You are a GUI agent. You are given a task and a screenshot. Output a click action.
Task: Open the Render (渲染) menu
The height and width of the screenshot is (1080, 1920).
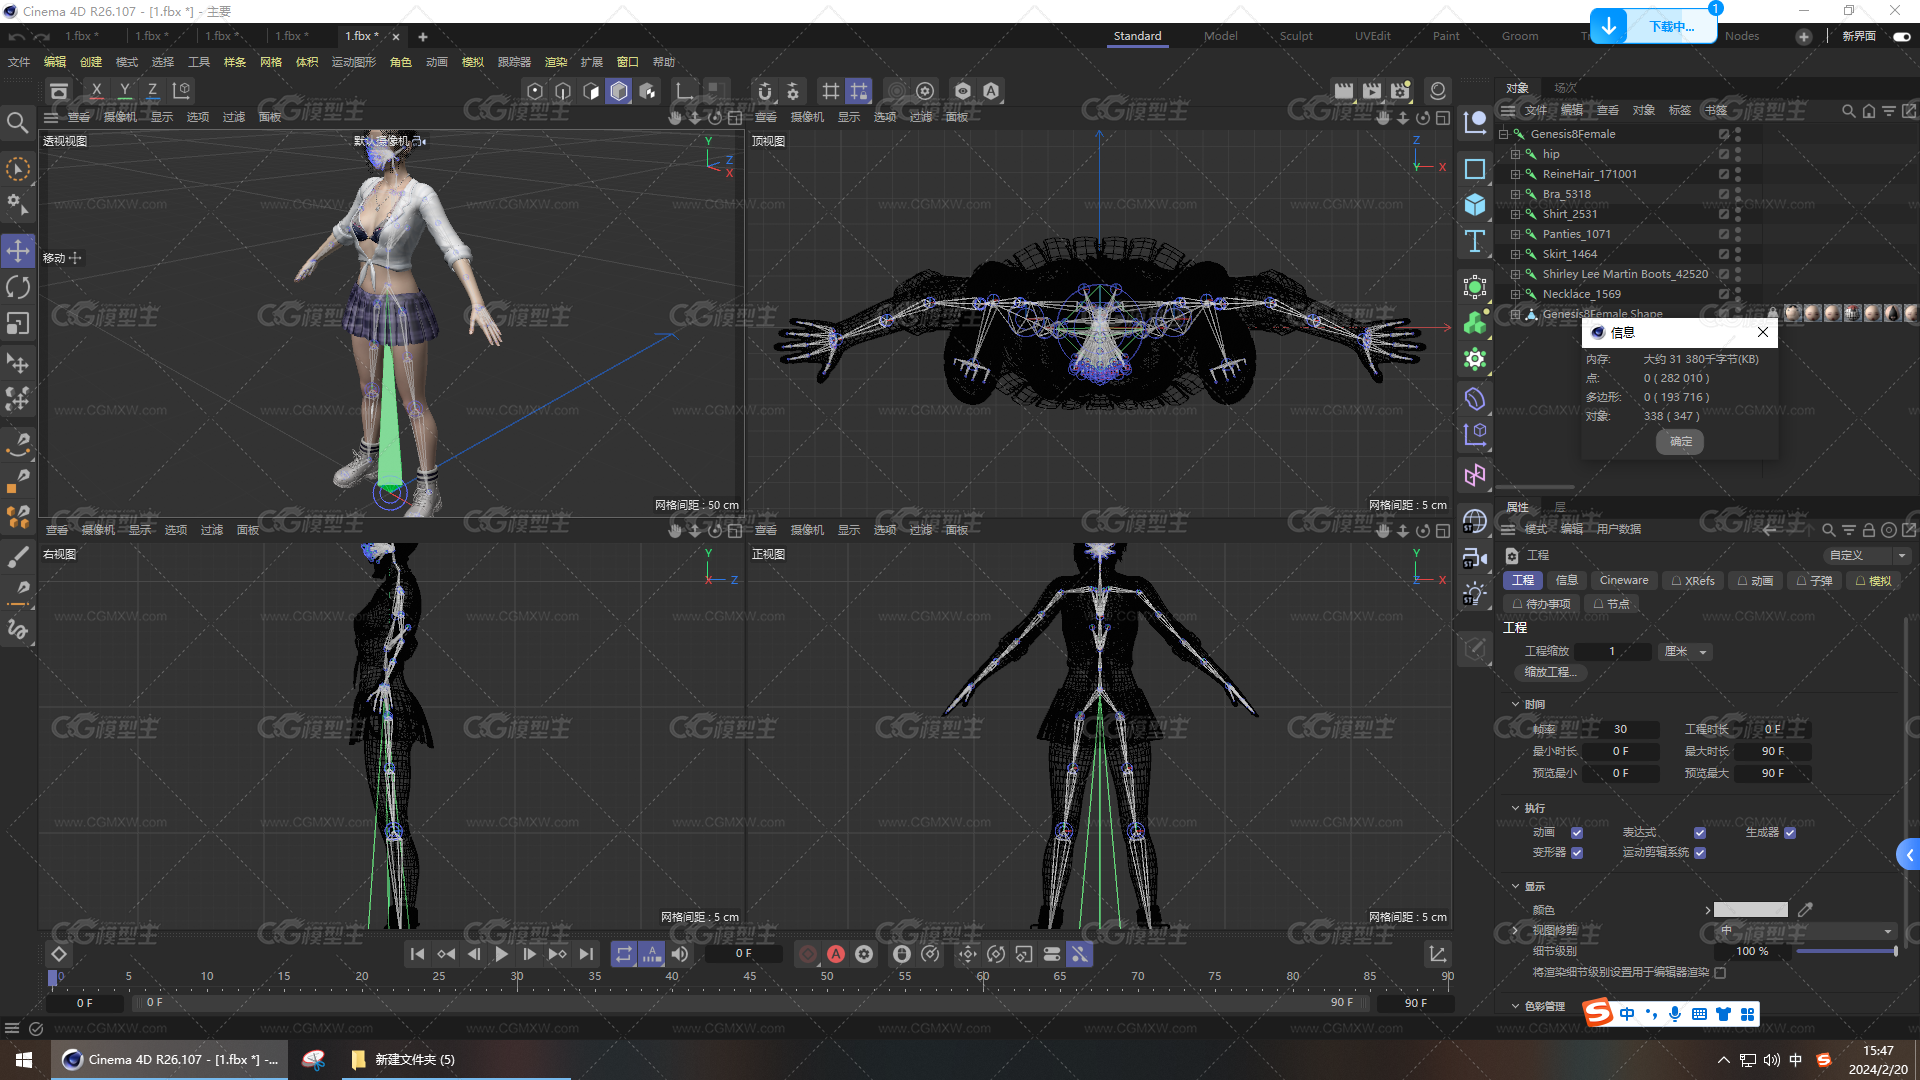pos(556,62)
